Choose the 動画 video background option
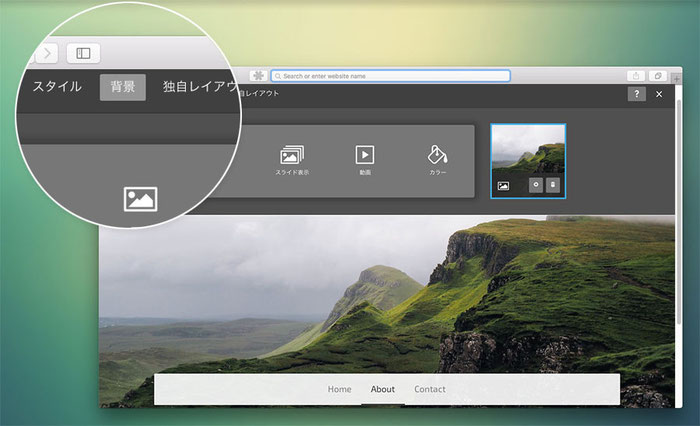Image resolution: width=700 pixels, height=426 pixels. coord(365,159)
